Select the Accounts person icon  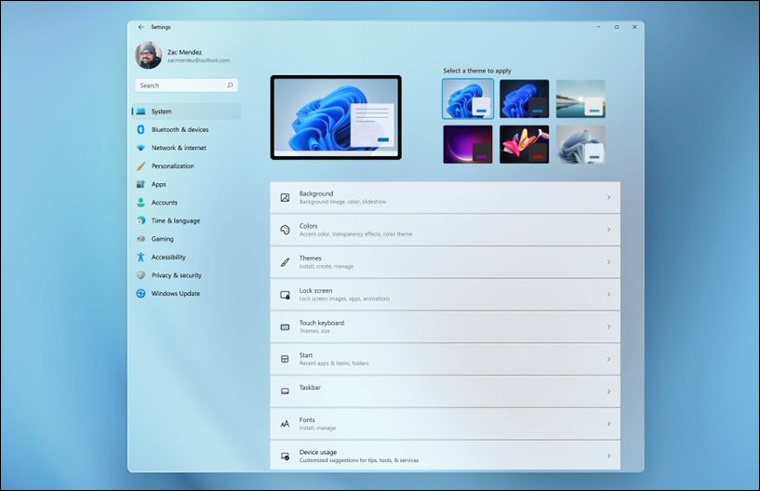(141, 203)
